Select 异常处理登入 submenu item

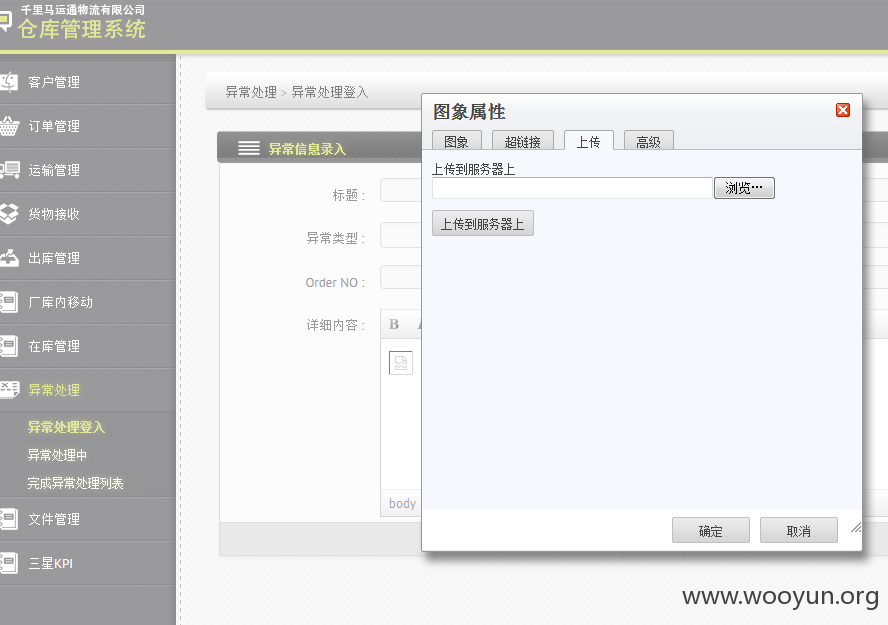point(66,427)
